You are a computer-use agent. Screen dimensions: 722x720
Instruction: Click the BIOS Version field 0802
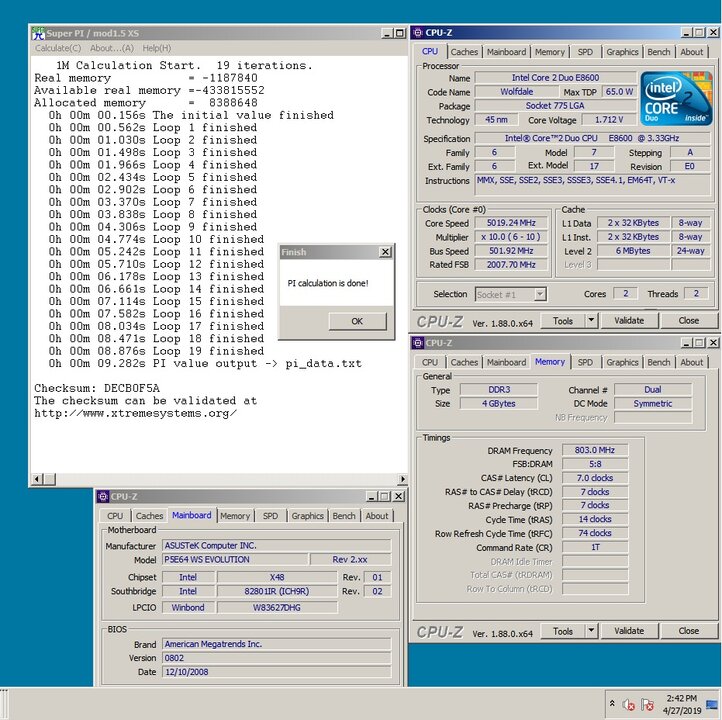click(276, 658)
